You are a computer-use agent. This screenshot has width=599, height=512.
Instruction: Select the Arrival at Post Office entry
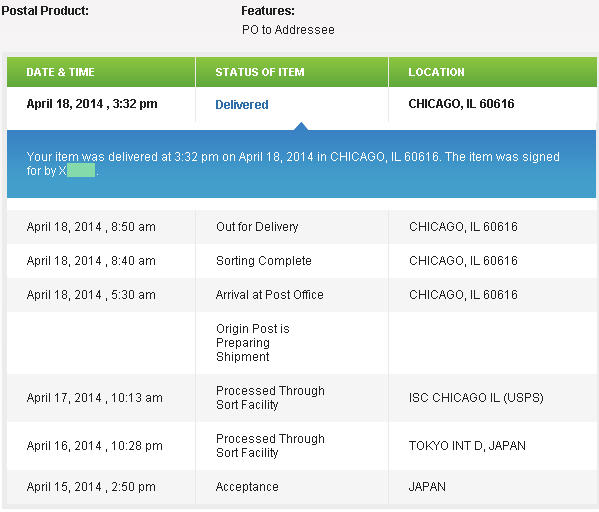point(269,295)
